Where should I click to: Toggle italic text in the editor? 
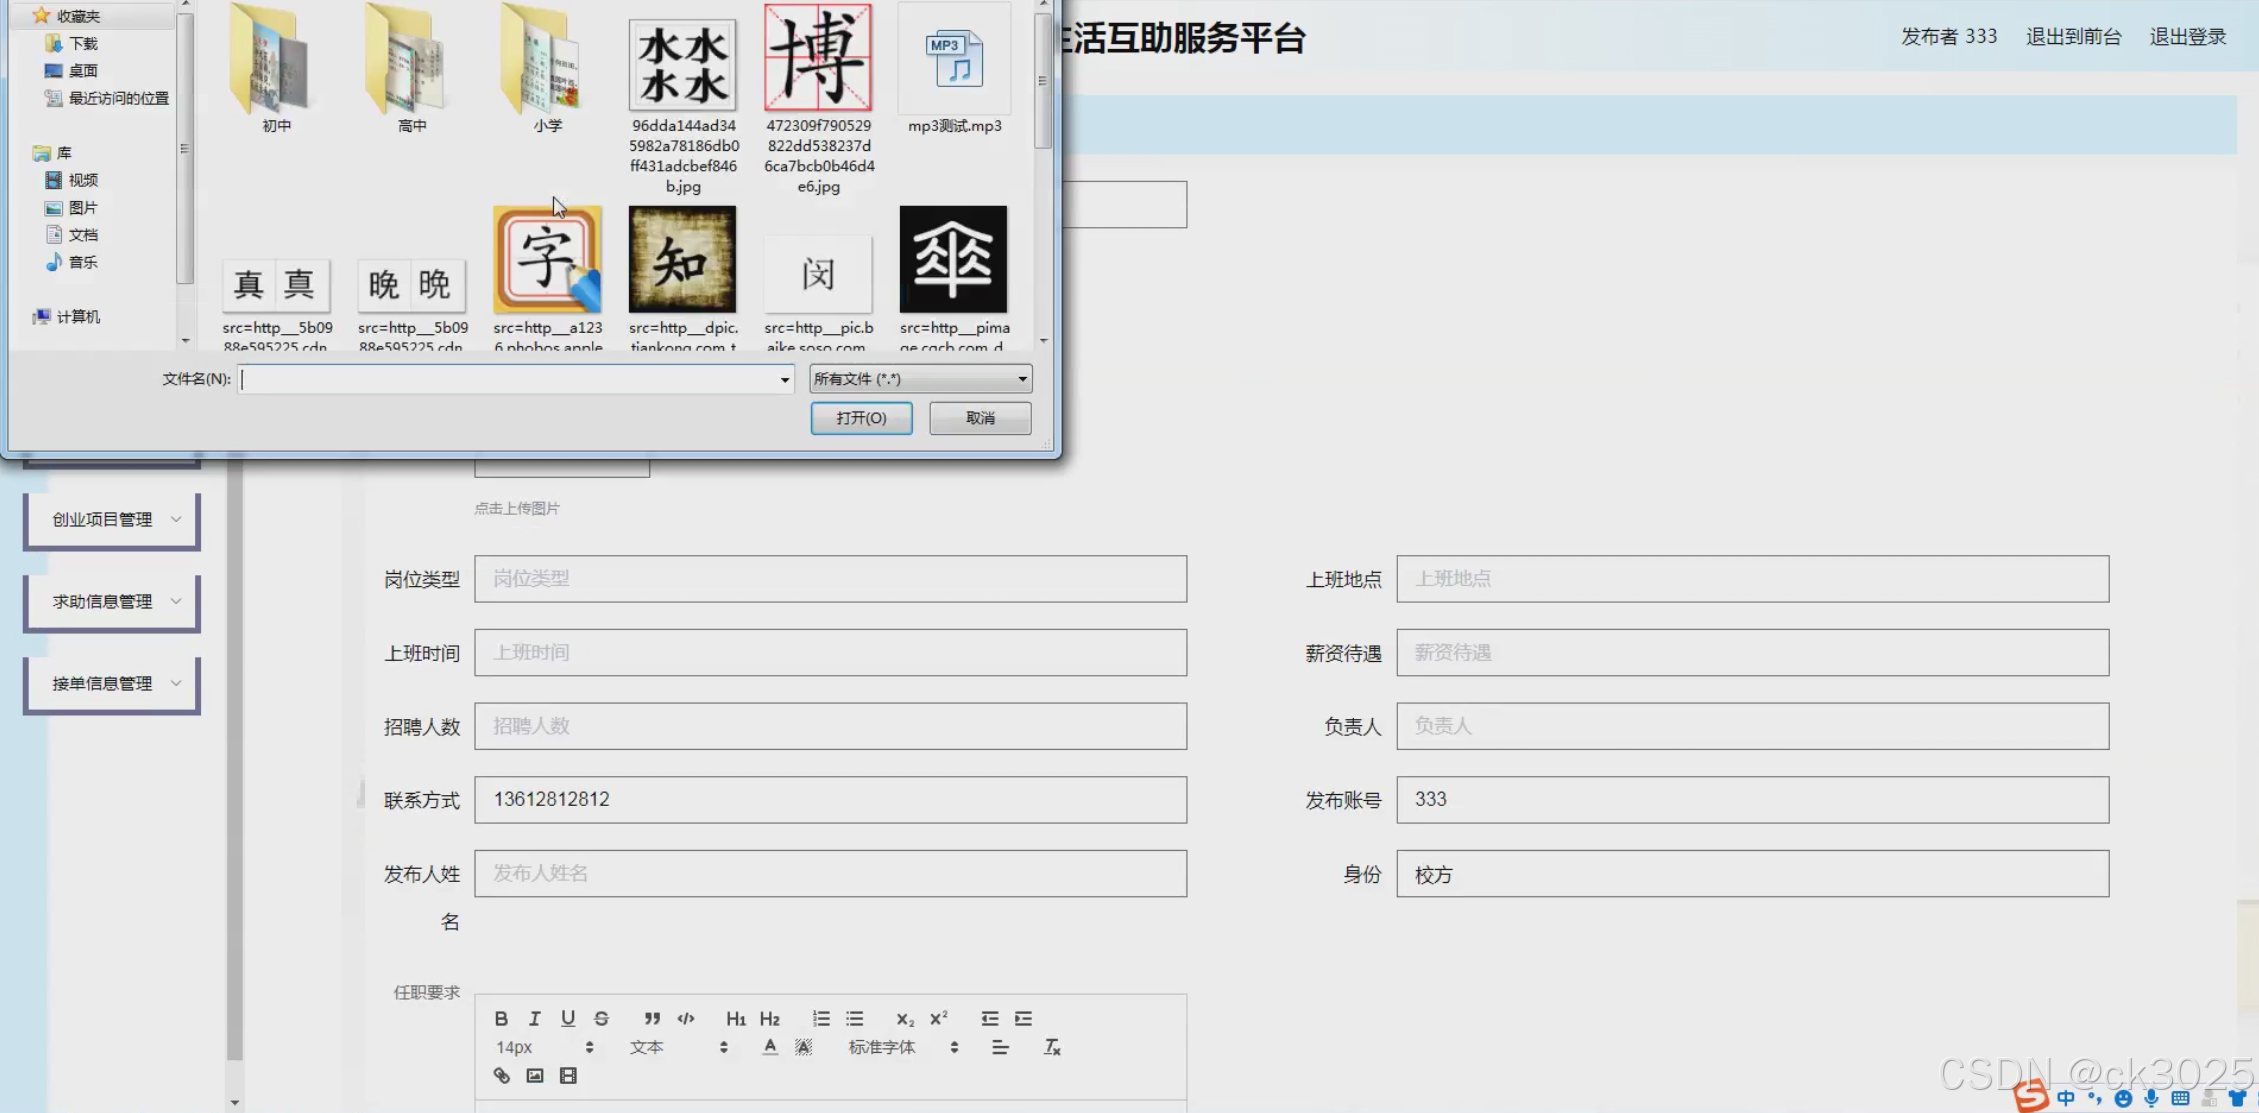point(535,1018)
